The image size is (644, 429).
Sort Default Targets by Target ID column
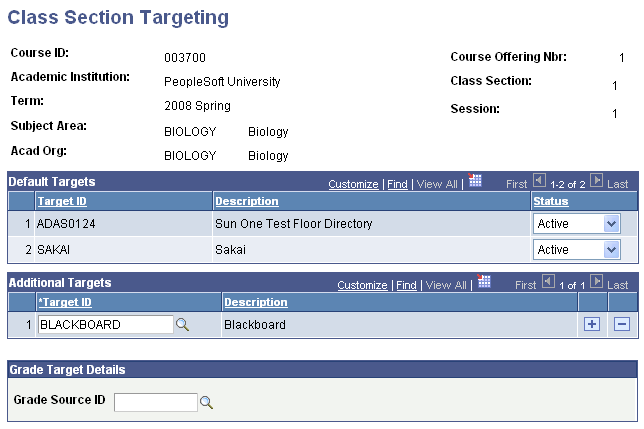[x=62, y=201]
